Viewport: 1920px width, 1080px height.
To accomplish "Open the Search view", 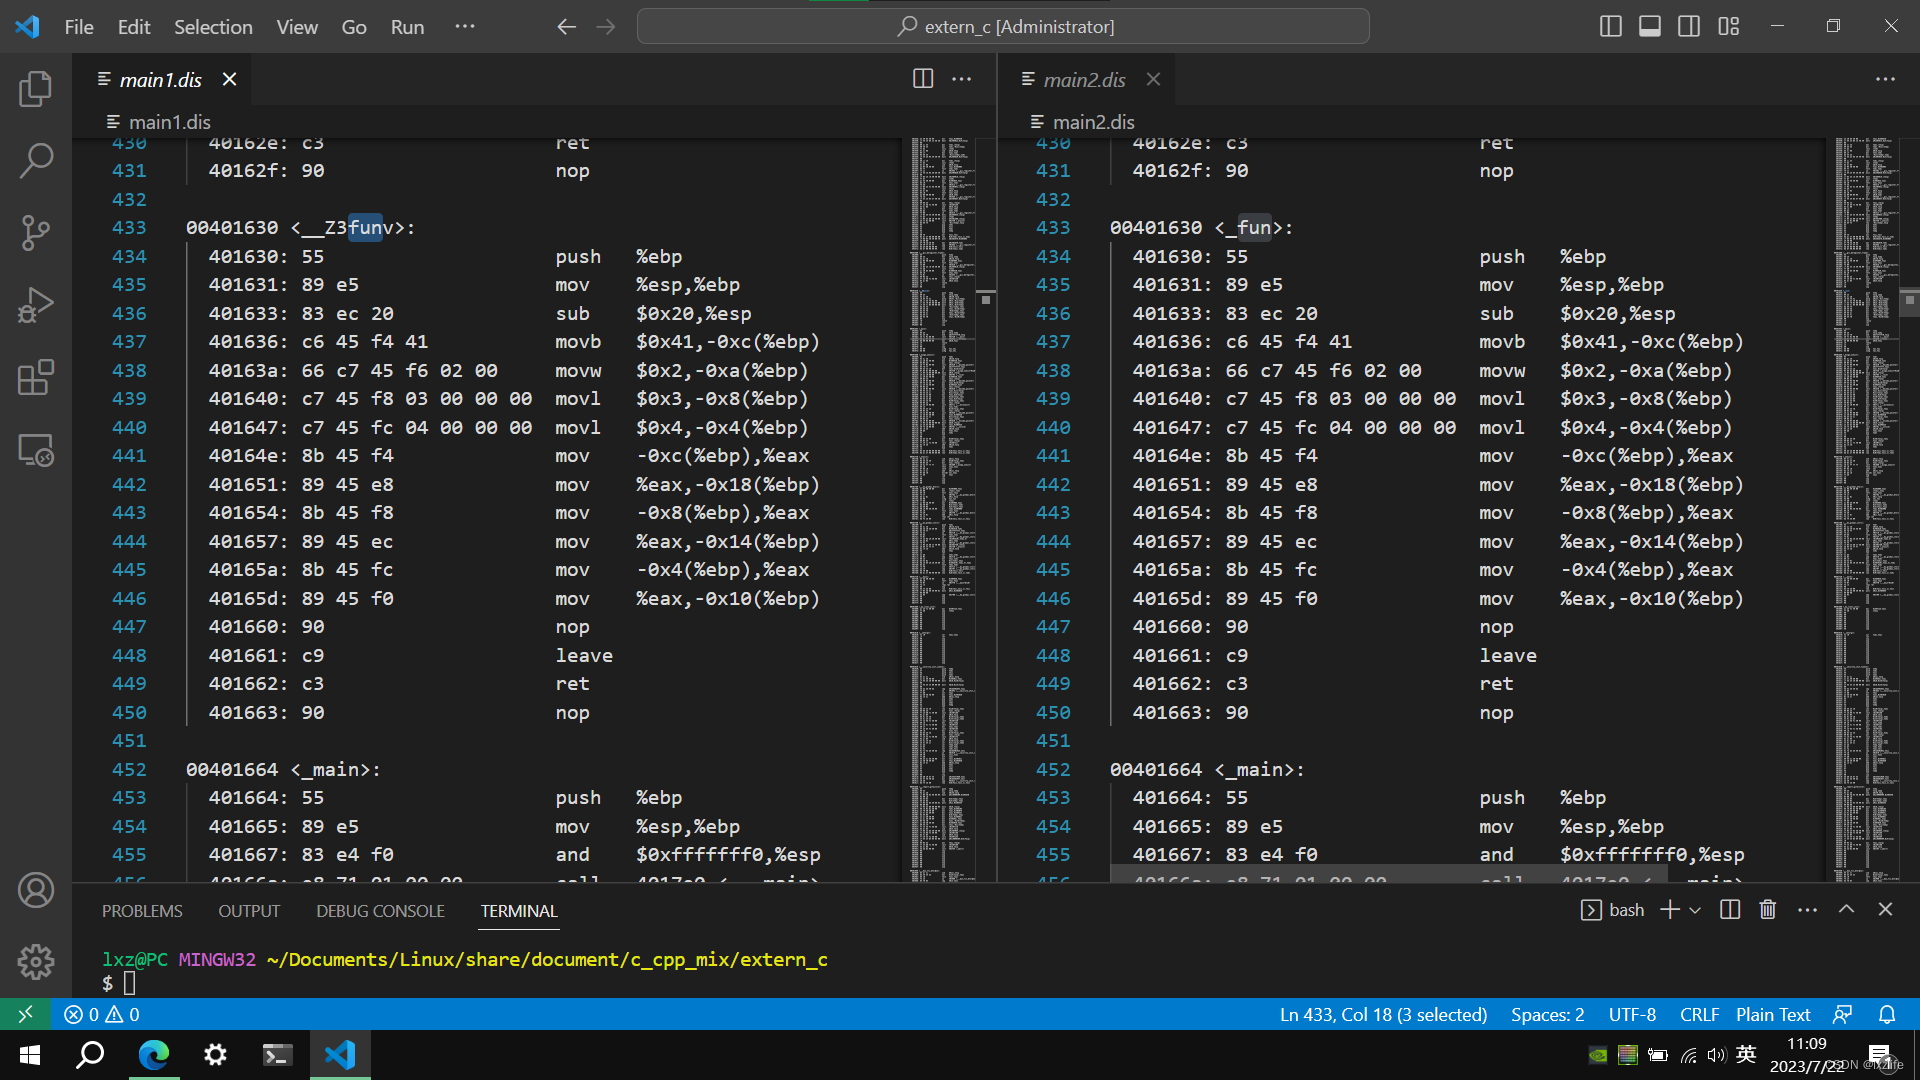I will click(36, 160).
